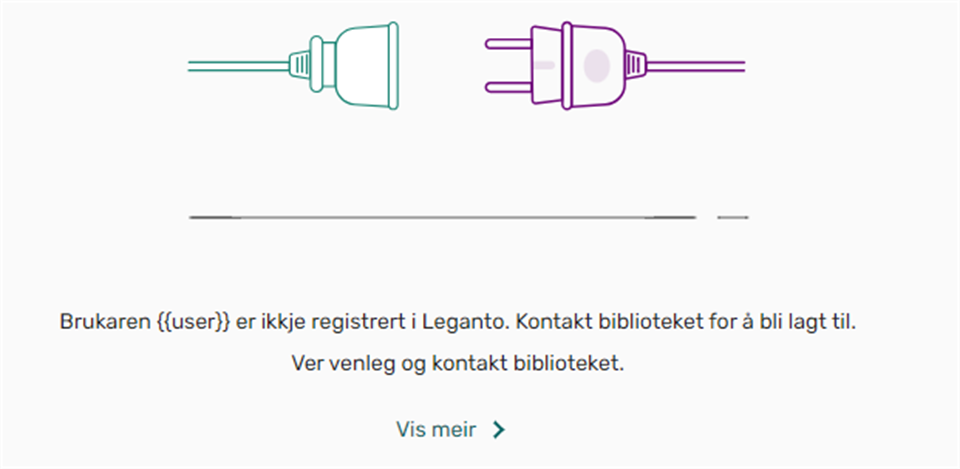Viewport: 960px width, 469px height.
Task: Click the "Brukaren" word starting the error message
Action: 103,324
